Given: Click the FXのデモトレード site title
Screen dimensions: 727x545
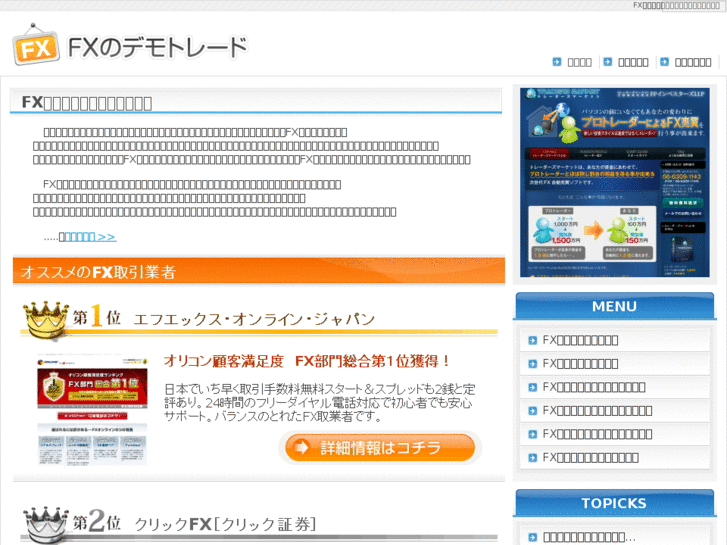Looking at the screenshot, I should pyautogui.click(x=158, y=47).
